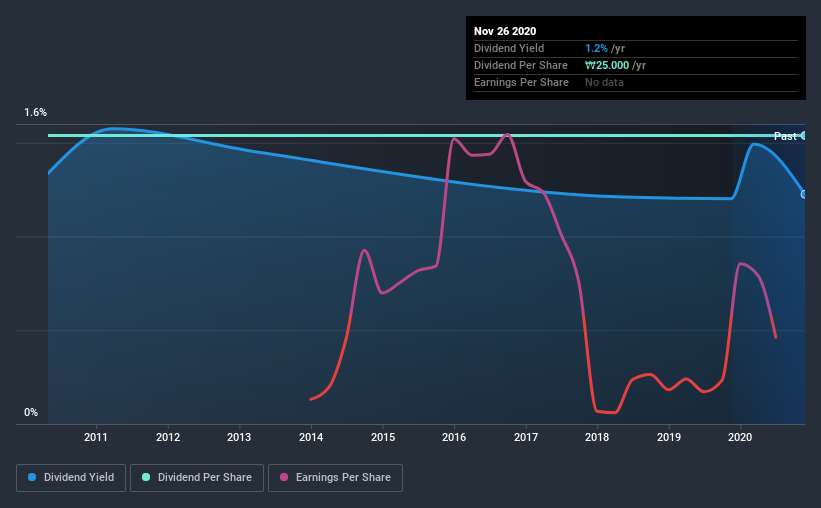Click the teal Dividend Per Share legend dot
This screenshot has height=508, width=821.
tap(146, 477)
